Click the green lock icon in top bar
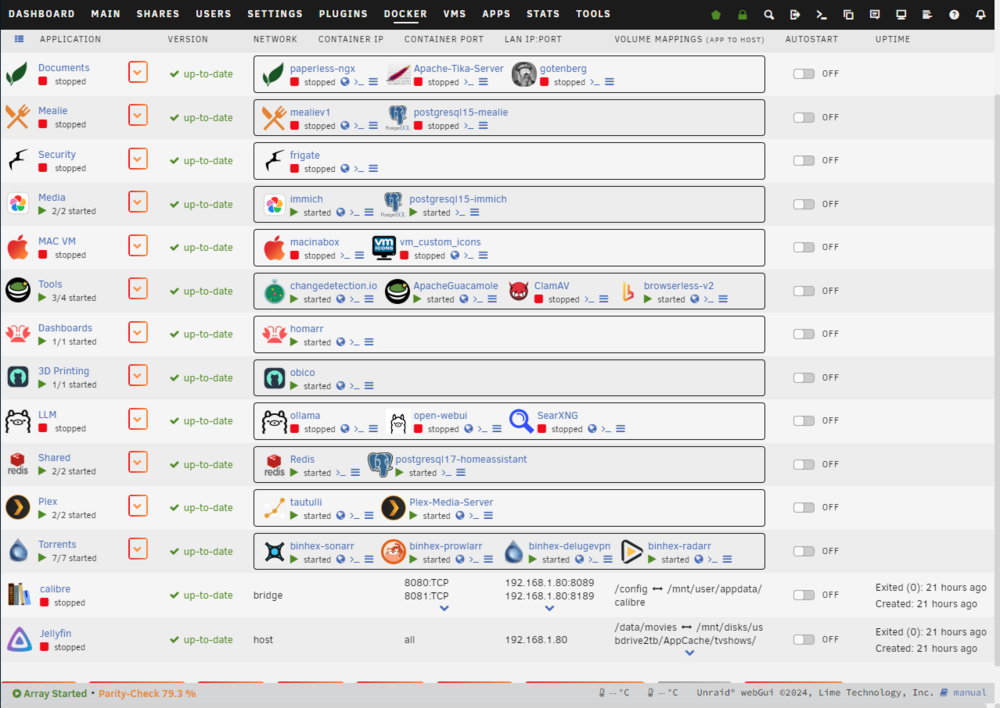 point(742,14)
